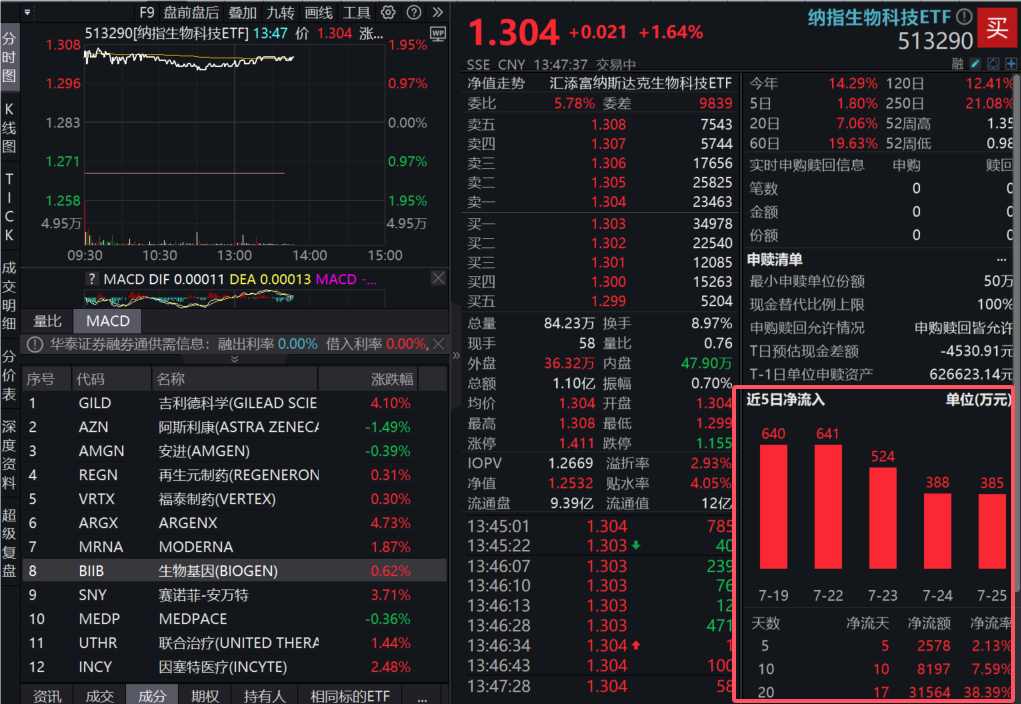The height and width of the screenshot is (704, 1021).
Task: Switch to K线图 sidebar tab
Action: pos(9,128)
